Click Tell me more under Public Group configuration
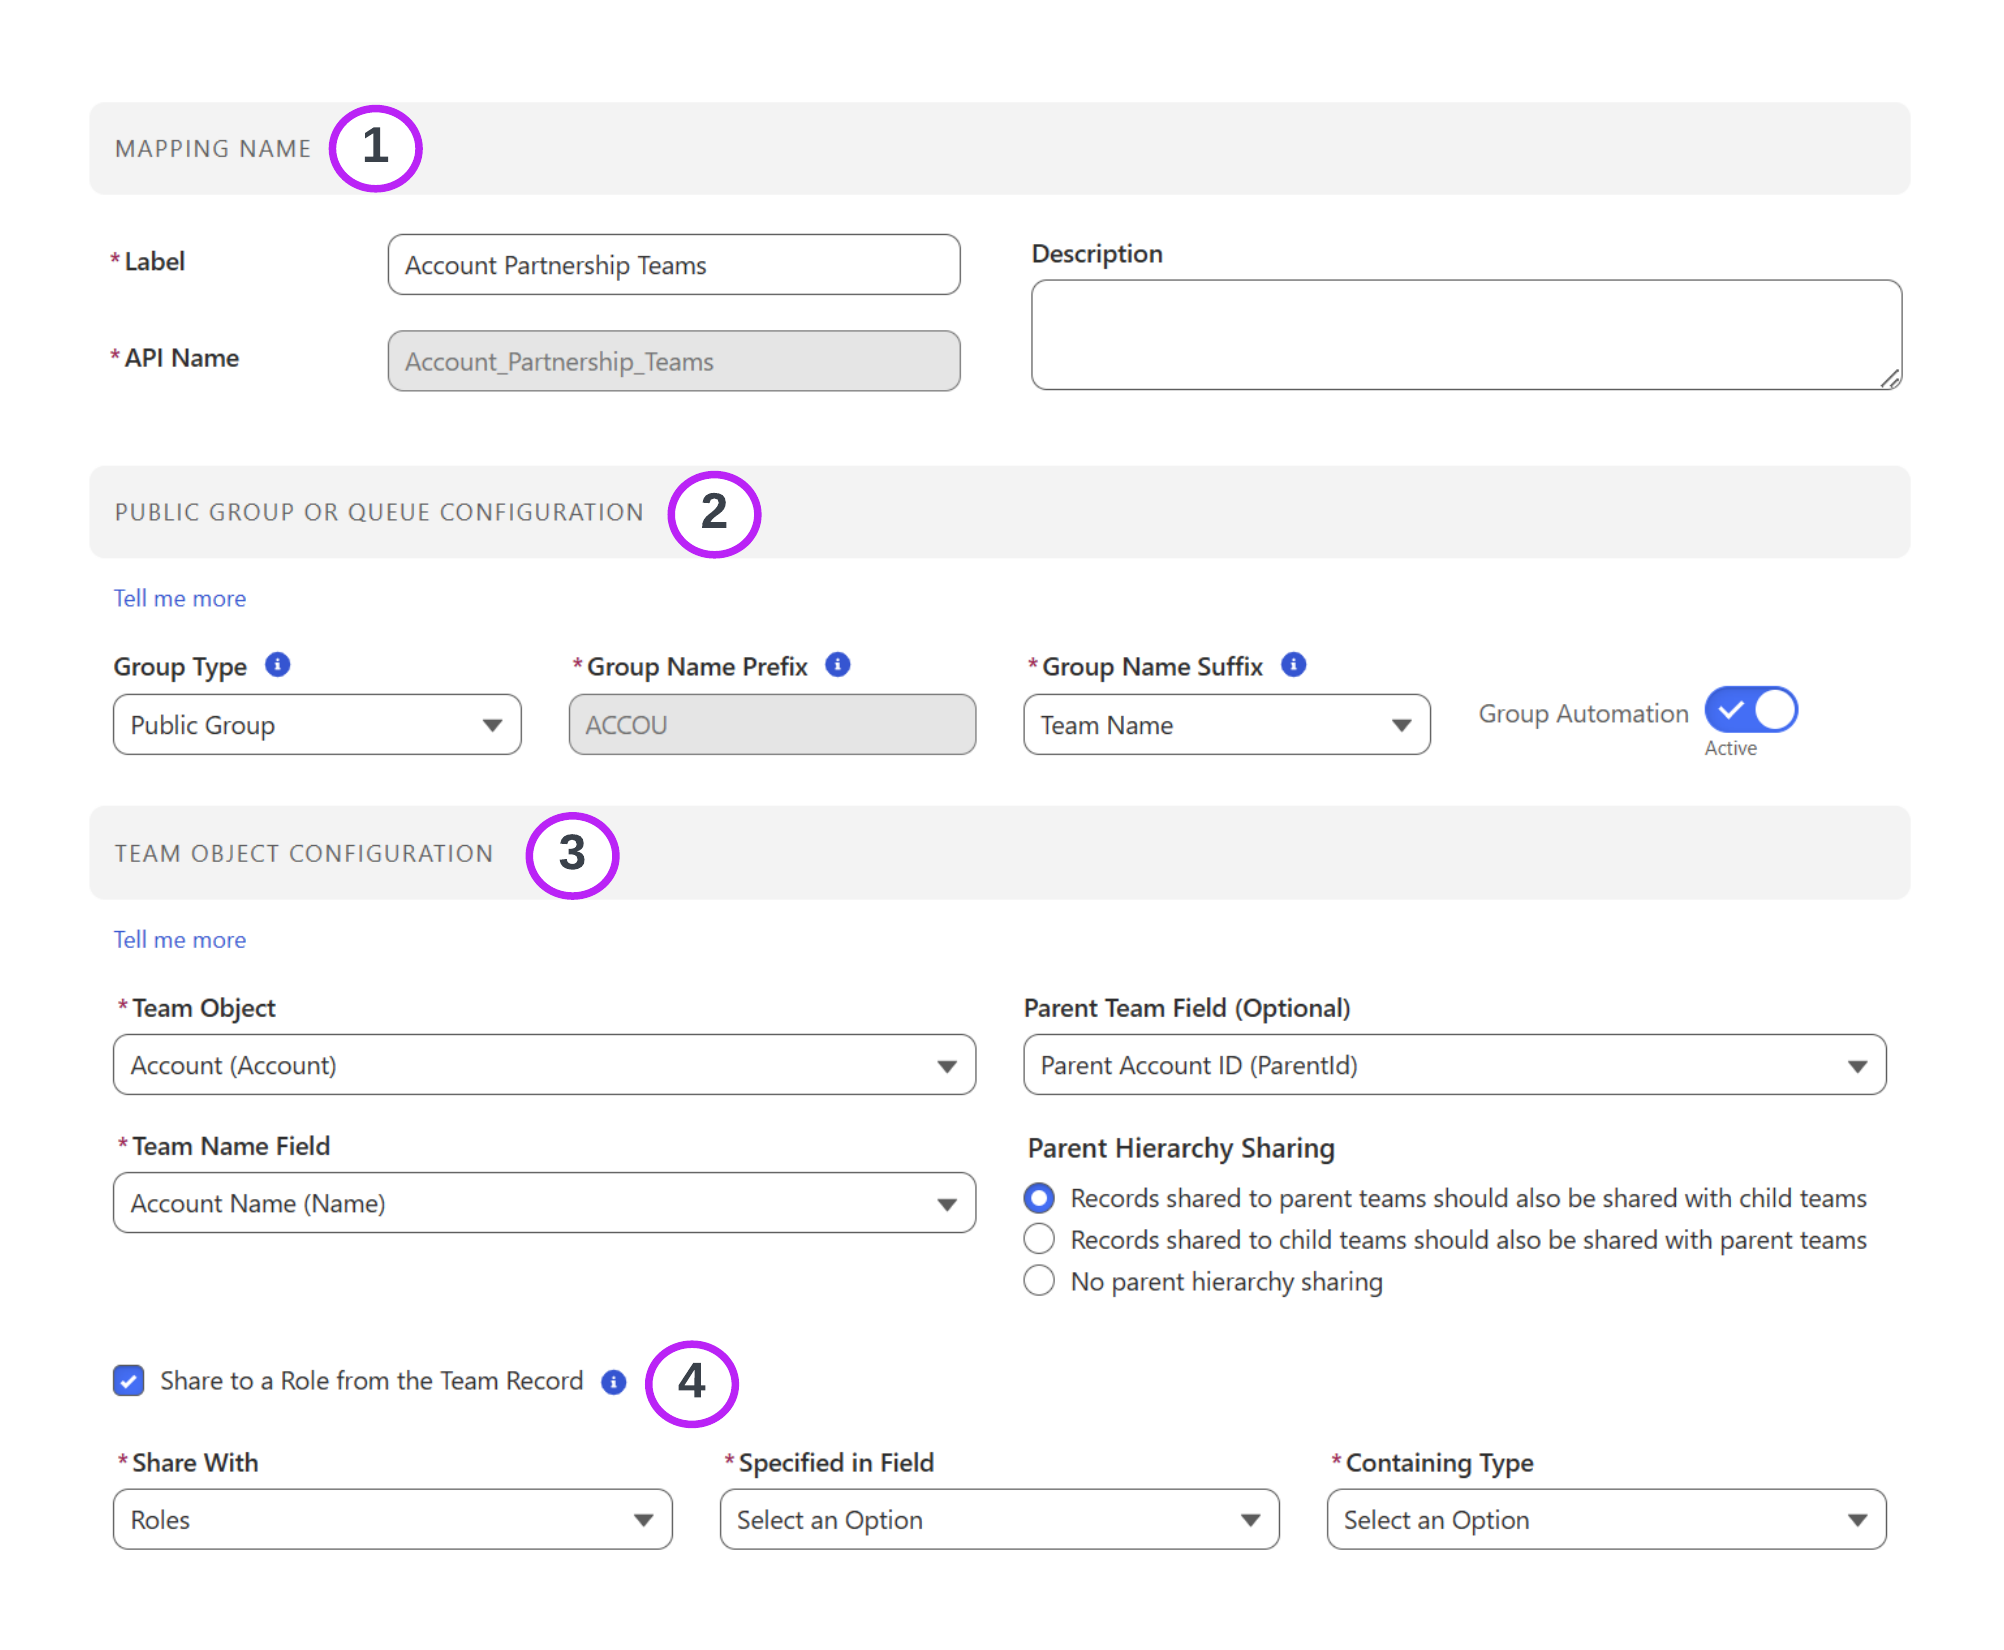The image size is (2004, 1650). [180, 598]
